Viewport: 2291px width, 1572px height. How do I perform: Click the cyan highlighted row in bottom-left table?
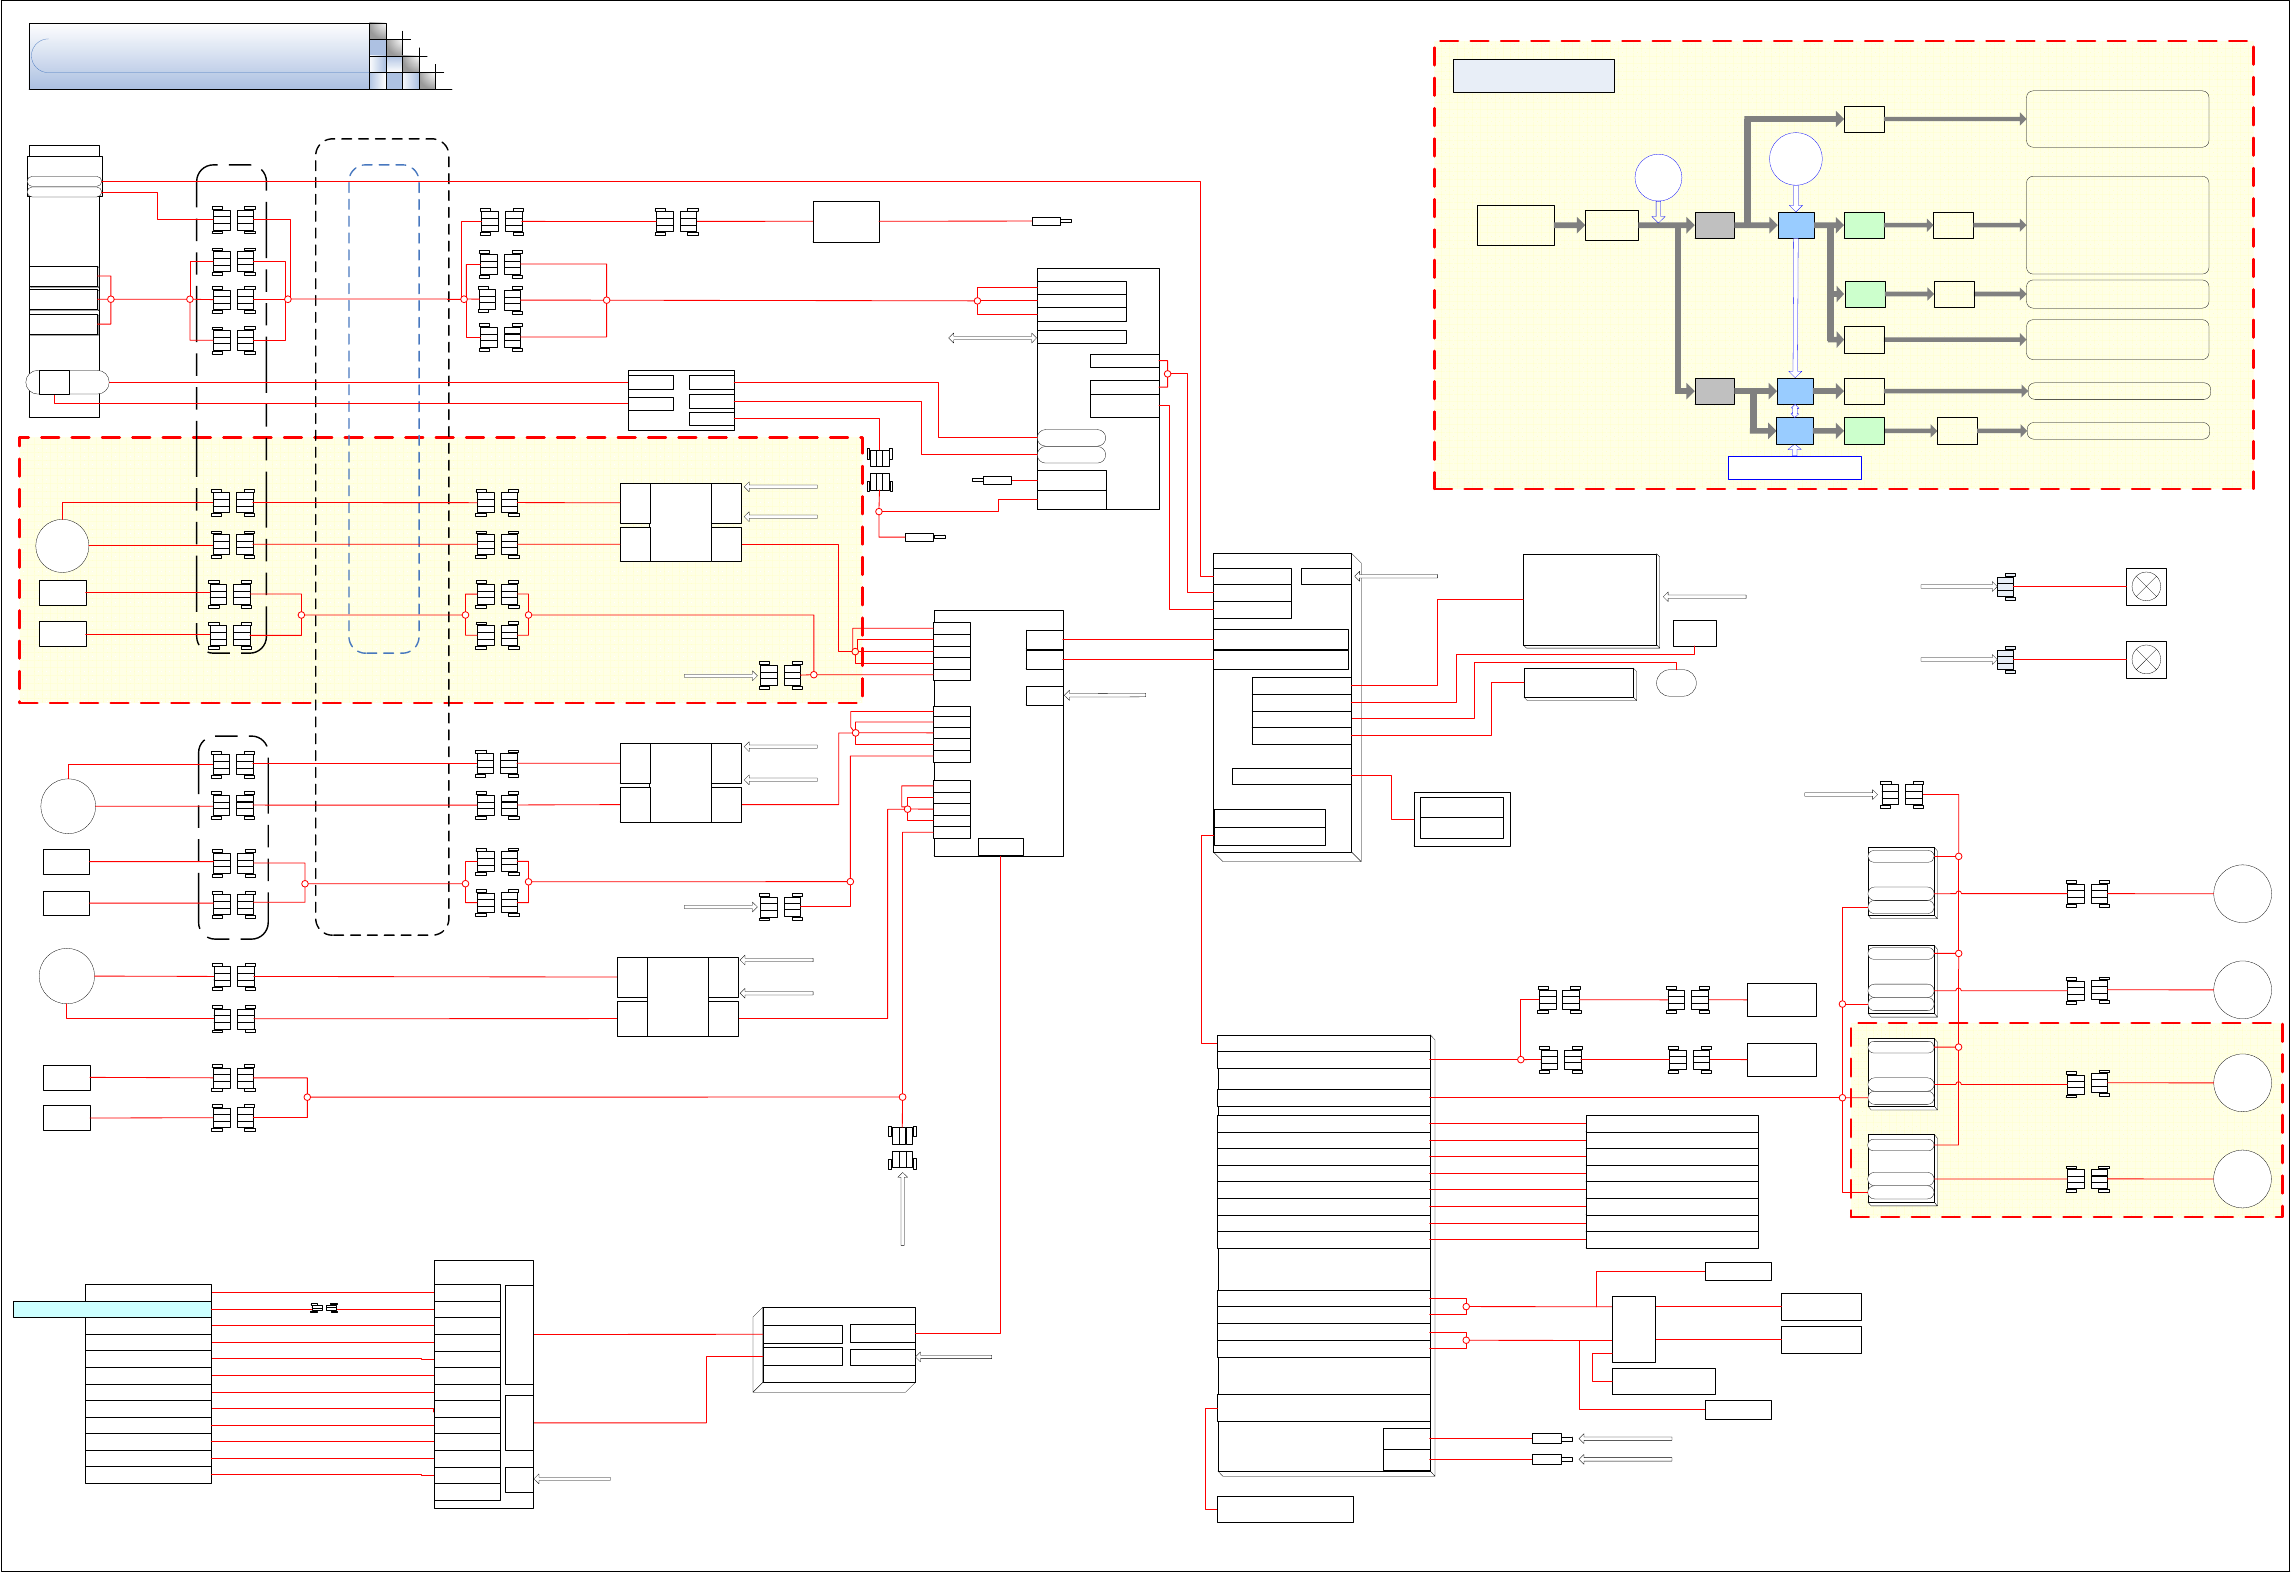pos(112,1309)
